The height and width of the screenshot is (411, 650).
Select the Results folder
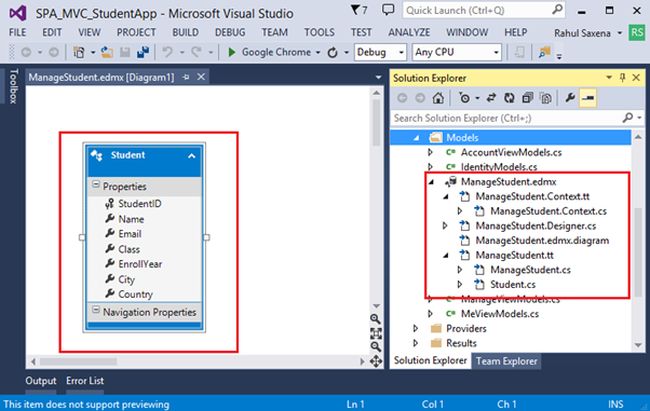coord(461,343)
